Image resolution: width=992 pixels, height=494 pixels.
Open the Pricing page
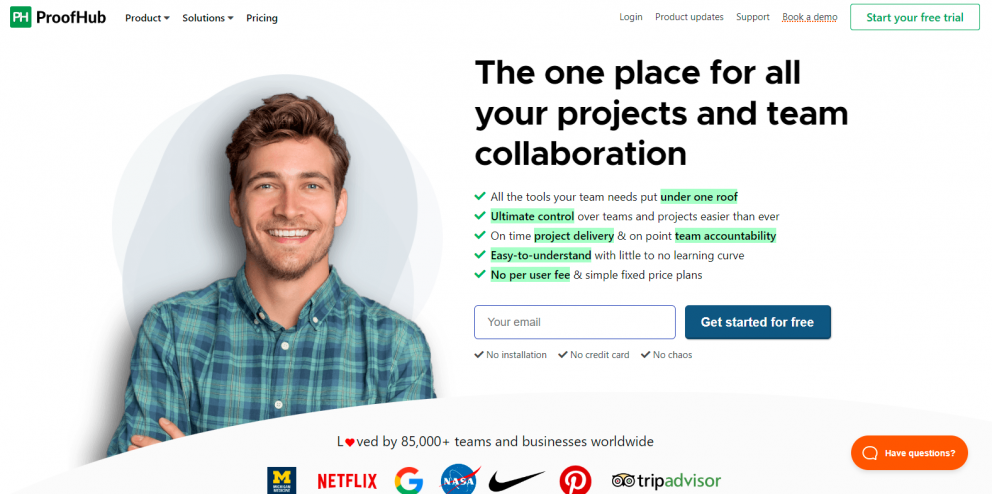pyautogui.click(x=262, y=18)
